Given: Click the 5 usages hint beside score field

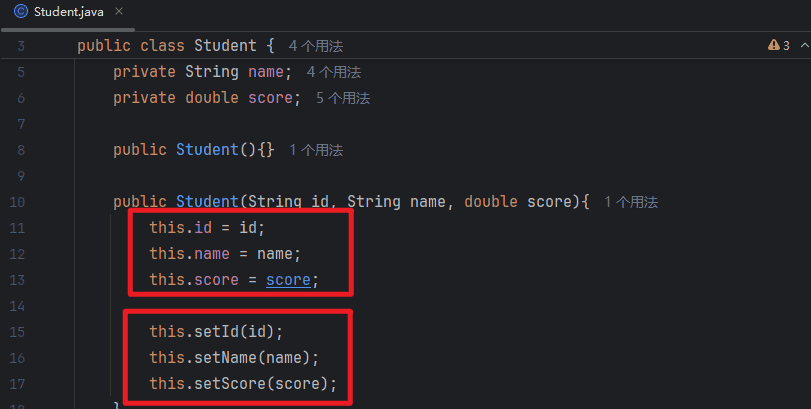Looking at the screenshot, I should [x=342, y=98].
